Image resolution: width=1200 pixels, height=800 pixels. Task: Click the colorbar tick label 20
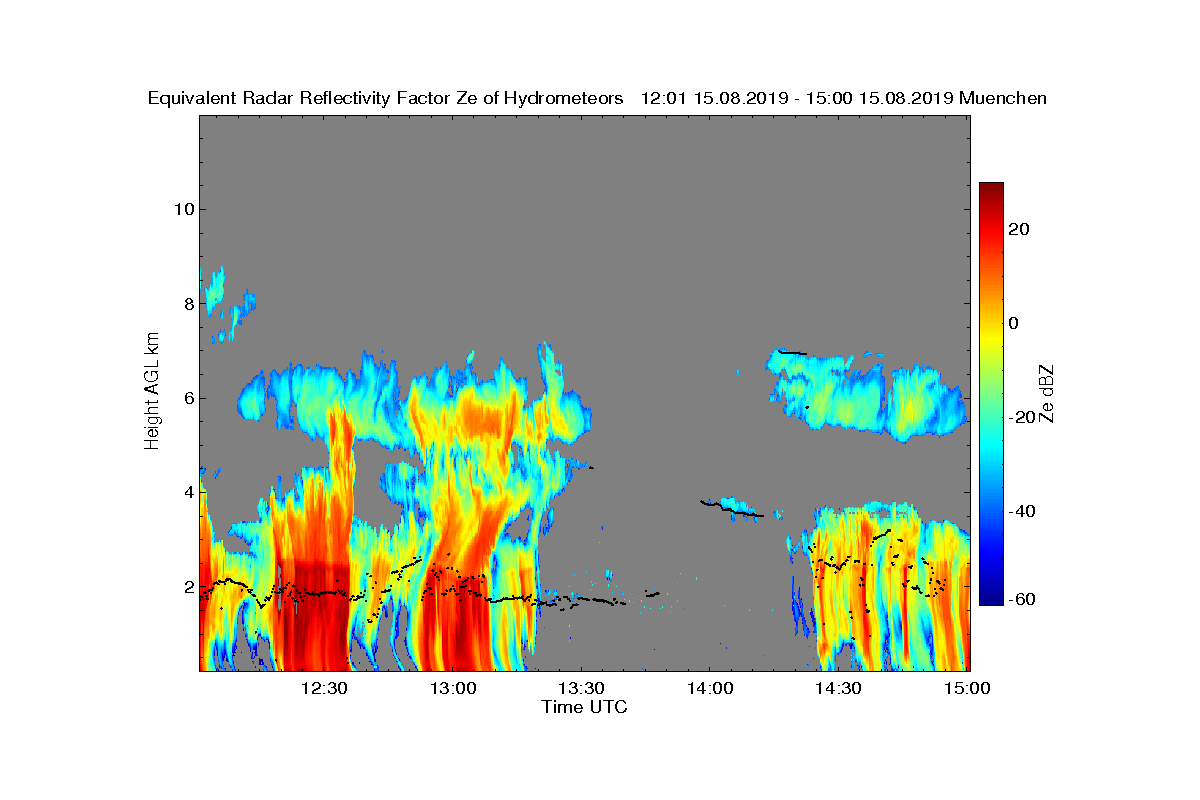pyautogui.click(x=1020, y=229)
